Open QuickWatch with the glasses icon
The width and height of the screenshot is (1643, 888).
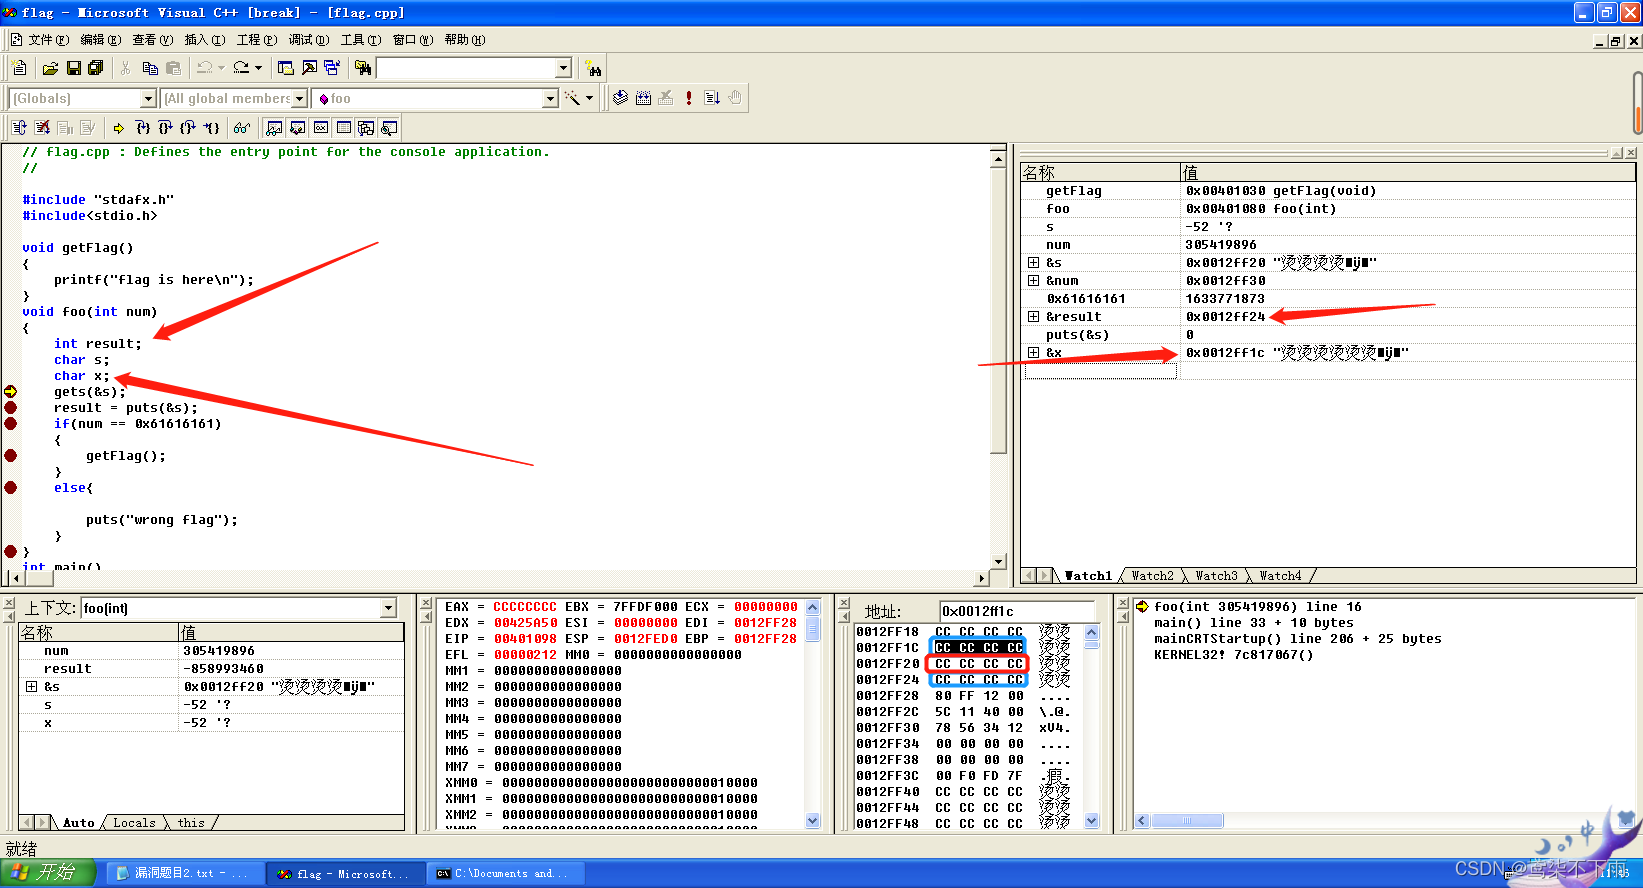pyautogui.click(x=242, y=127)
